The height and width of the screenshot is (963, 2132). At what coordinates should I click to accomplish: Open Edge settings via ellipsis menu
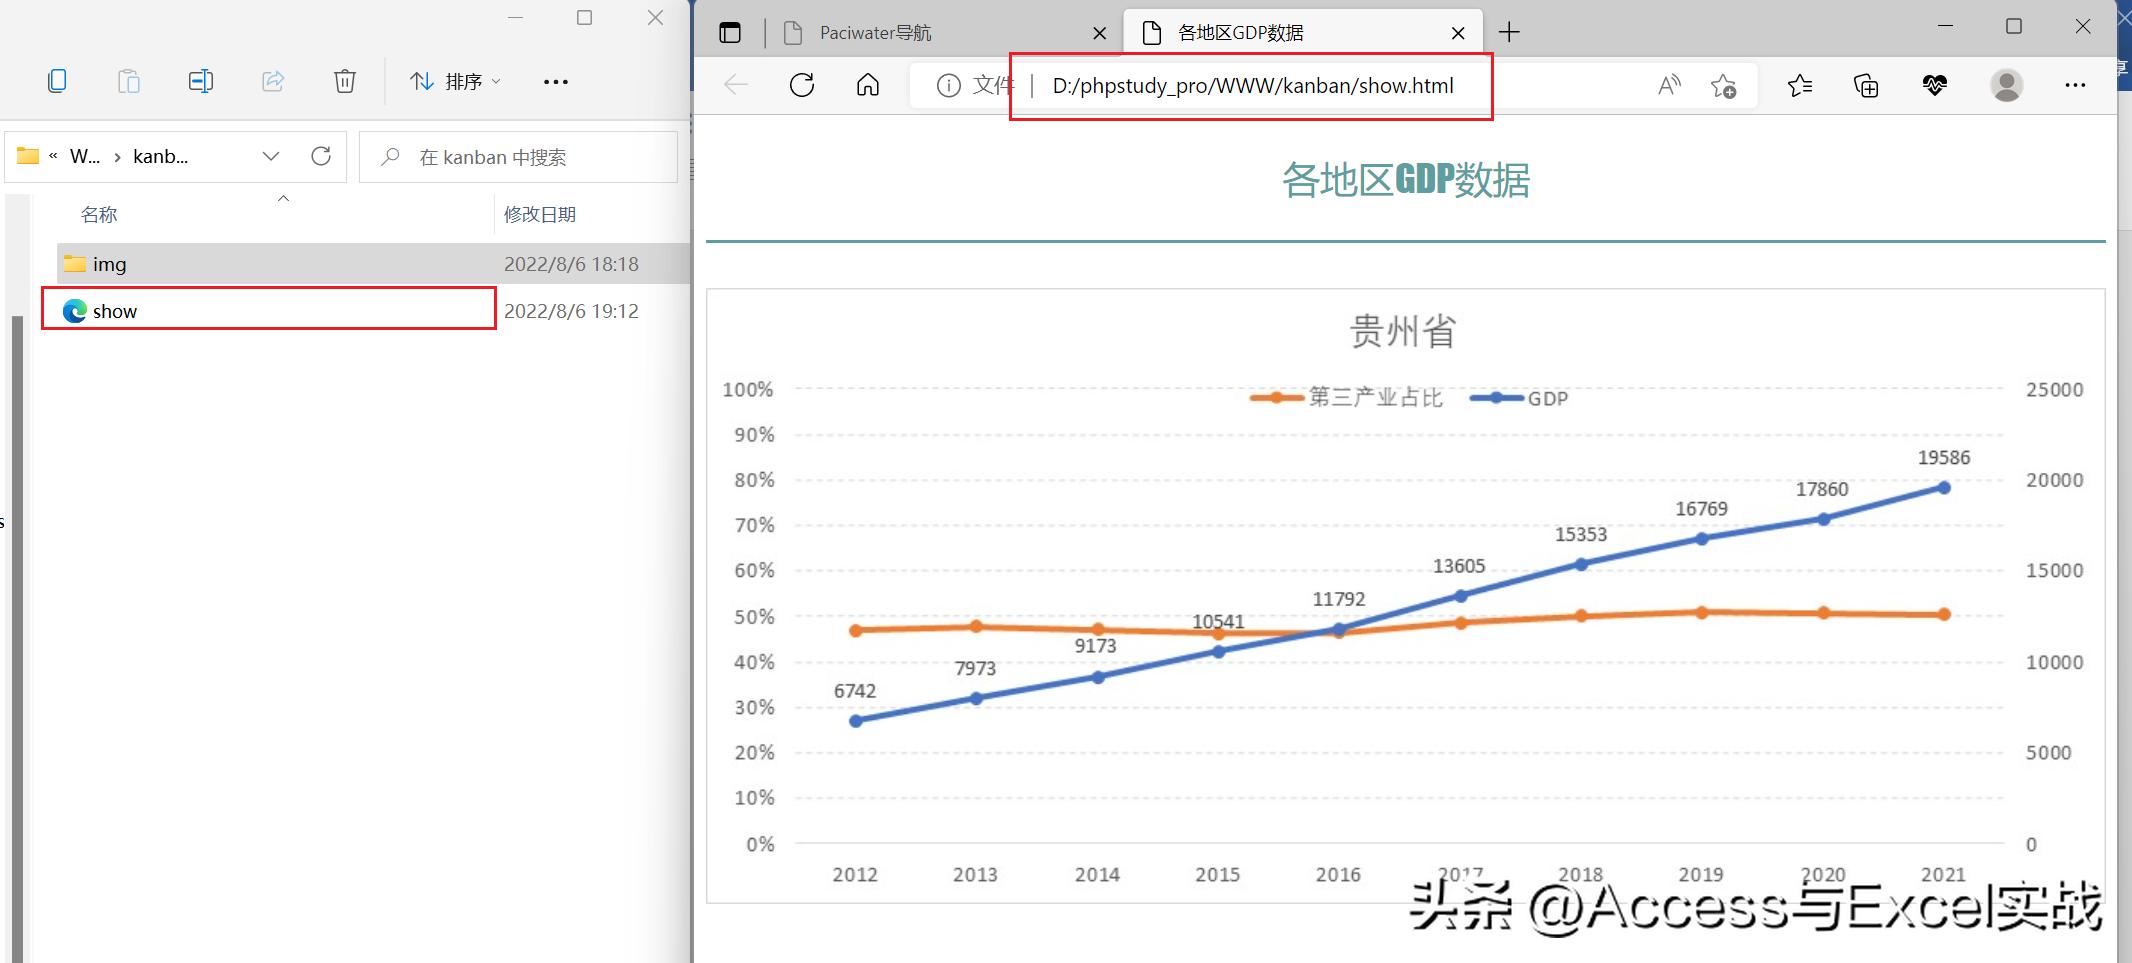click(x=2074, y=85)
